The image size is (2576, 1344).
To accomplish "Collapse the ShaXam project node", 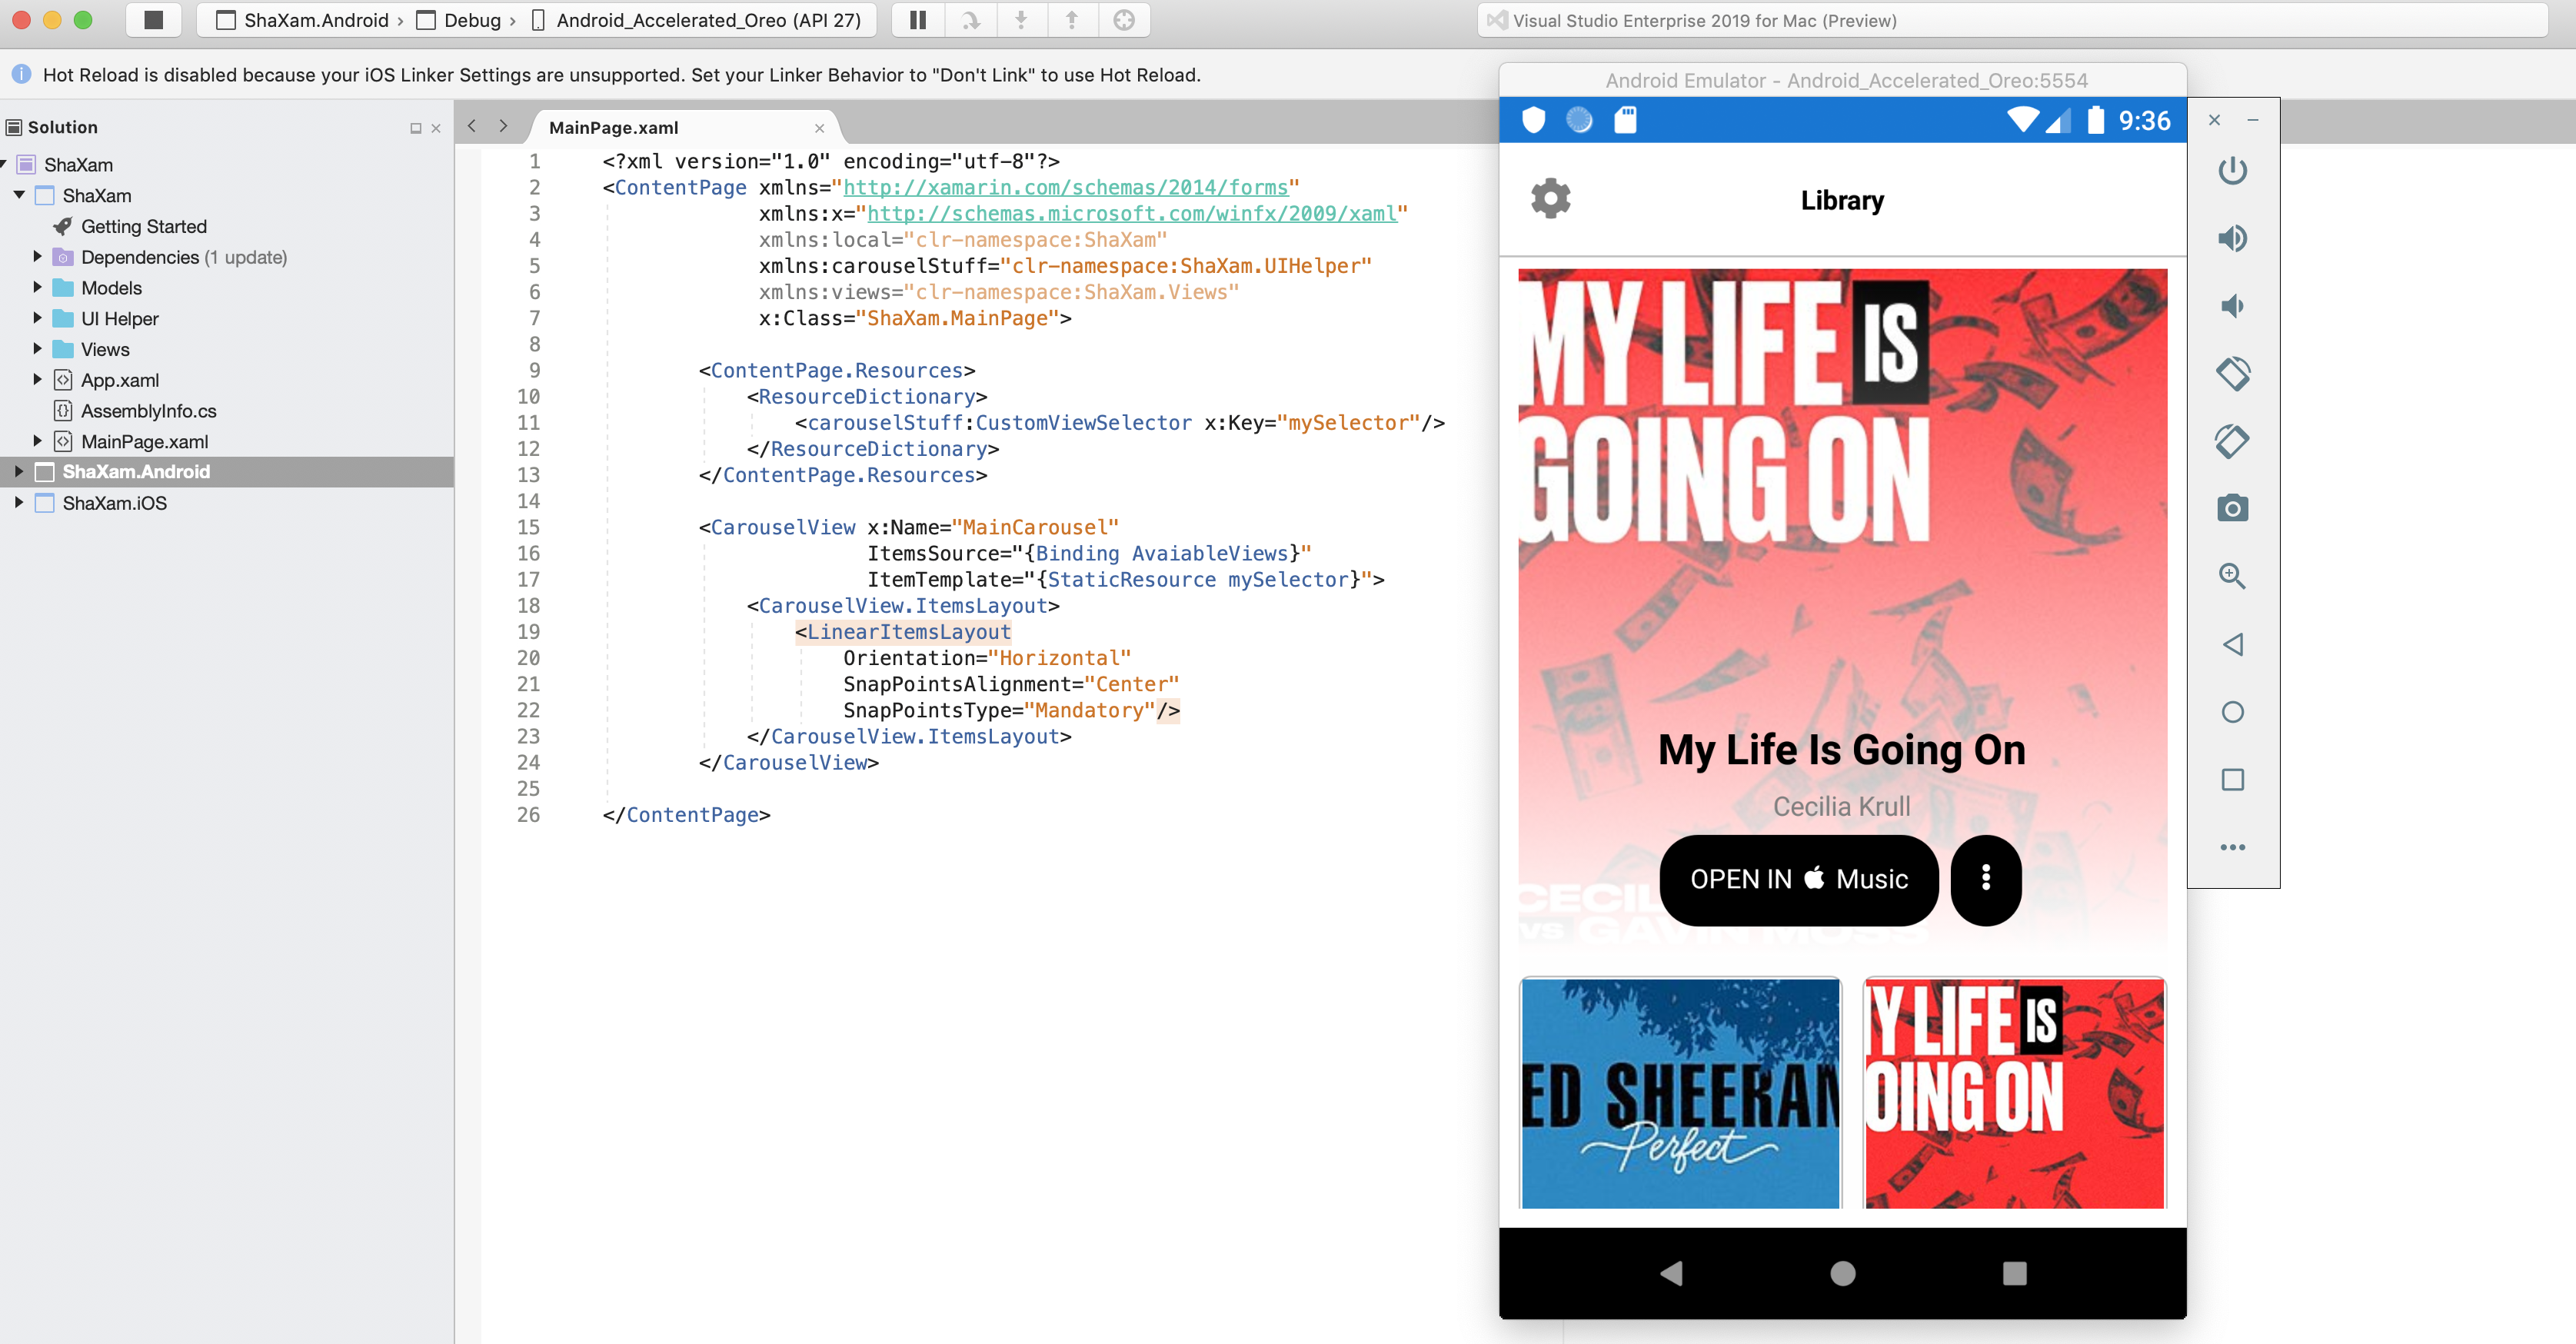I will click(19, 195).
